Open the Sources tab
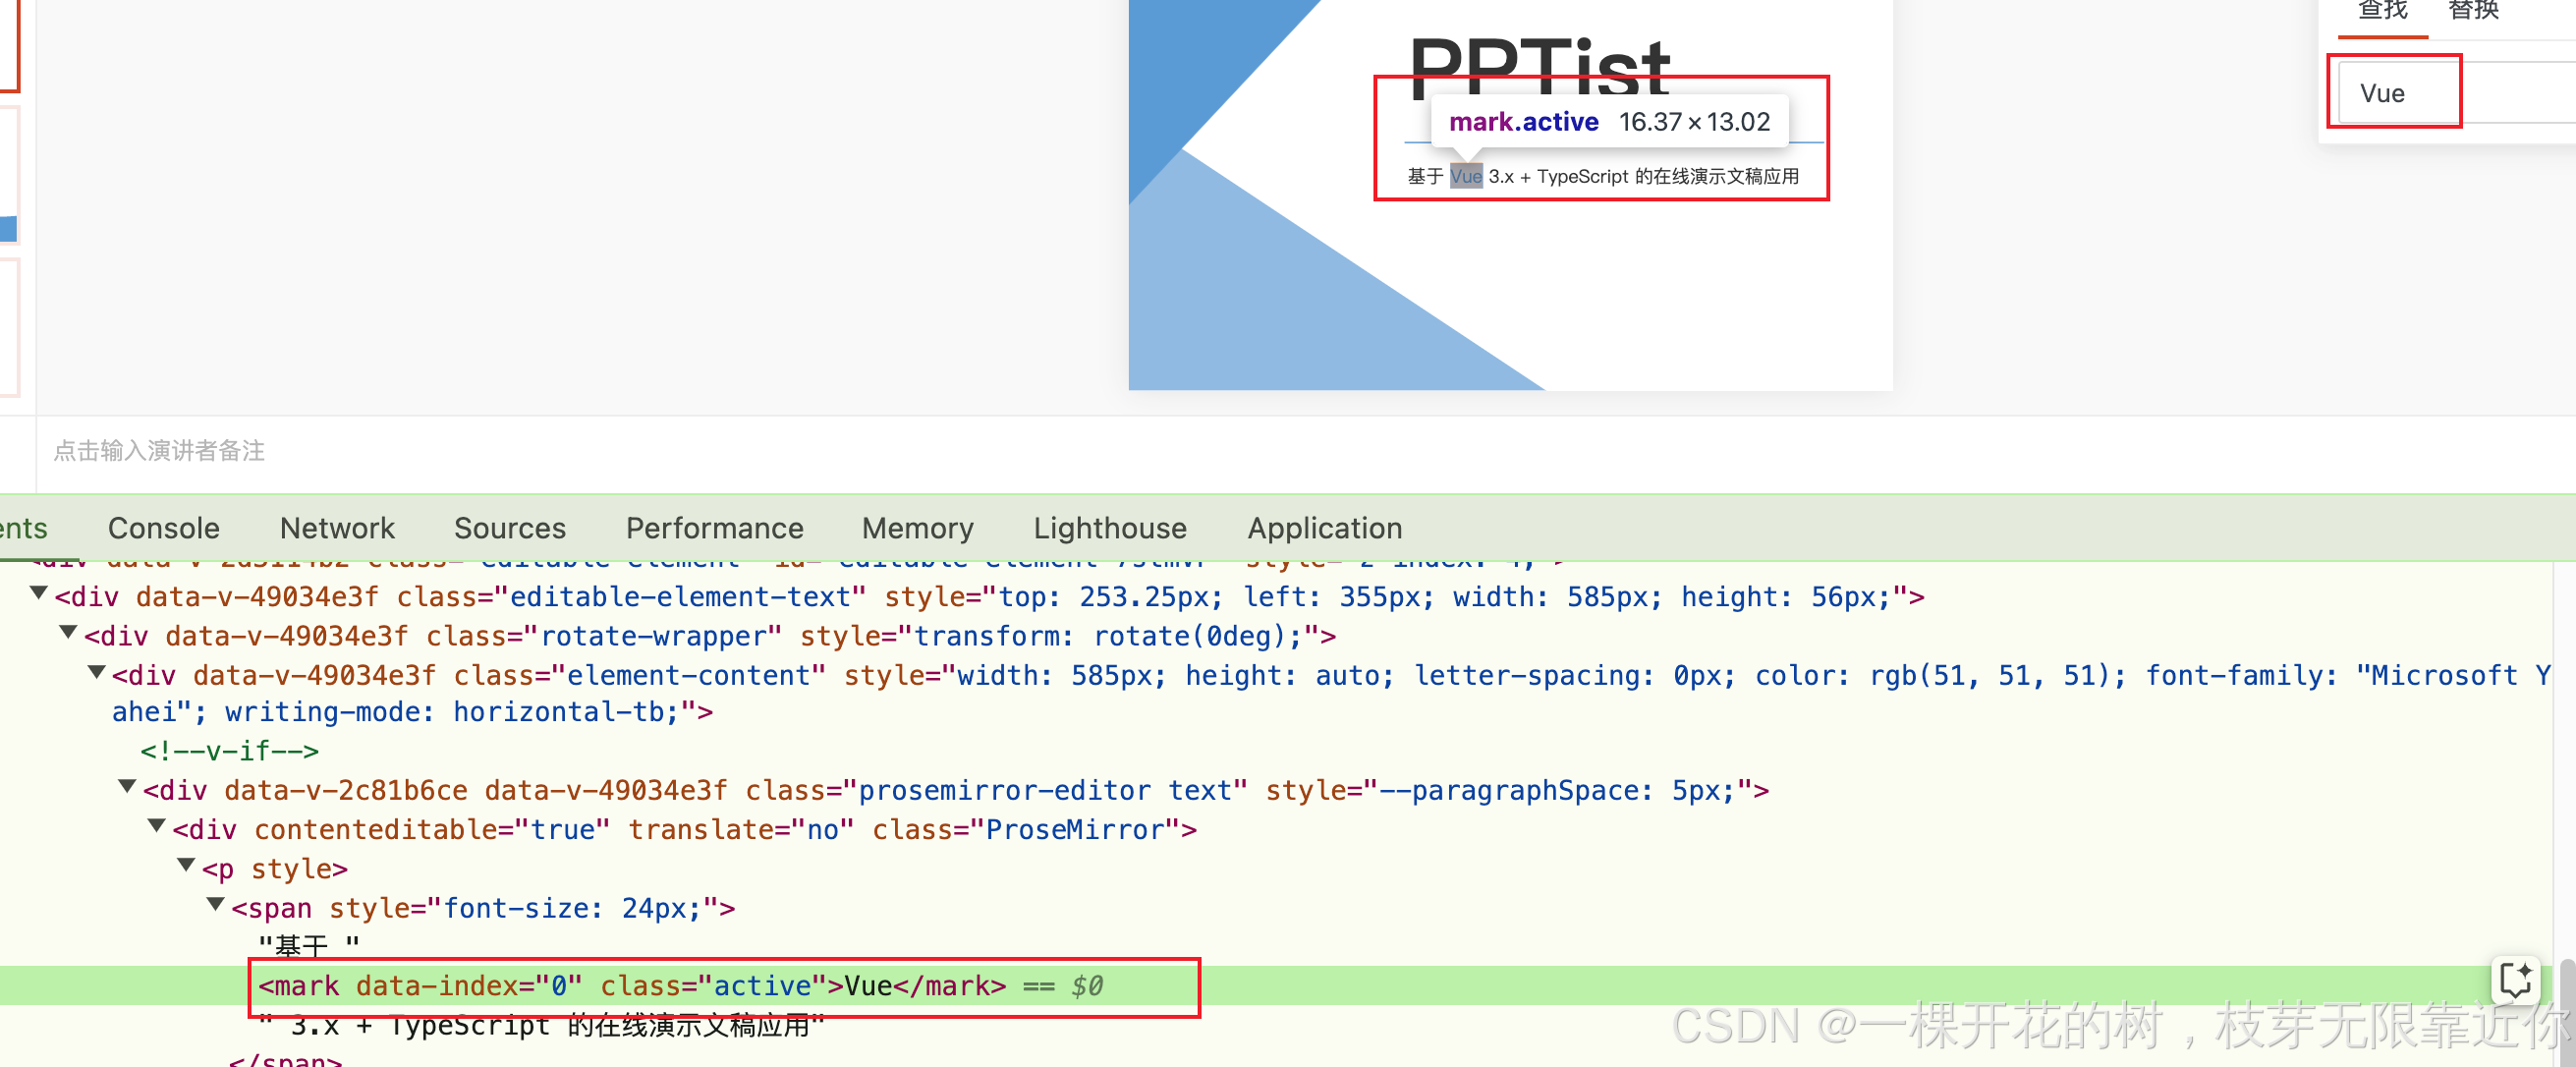The width and height of the screenshot is (2576, 1067). point(510,527)
